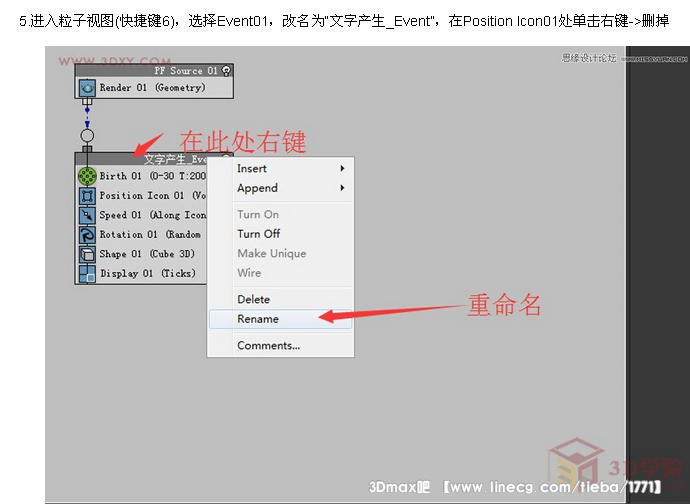The width and height of the screenshot is (690, 504).
Task: Click the Birth 01 green operator icon
Action: click(87, 176)
